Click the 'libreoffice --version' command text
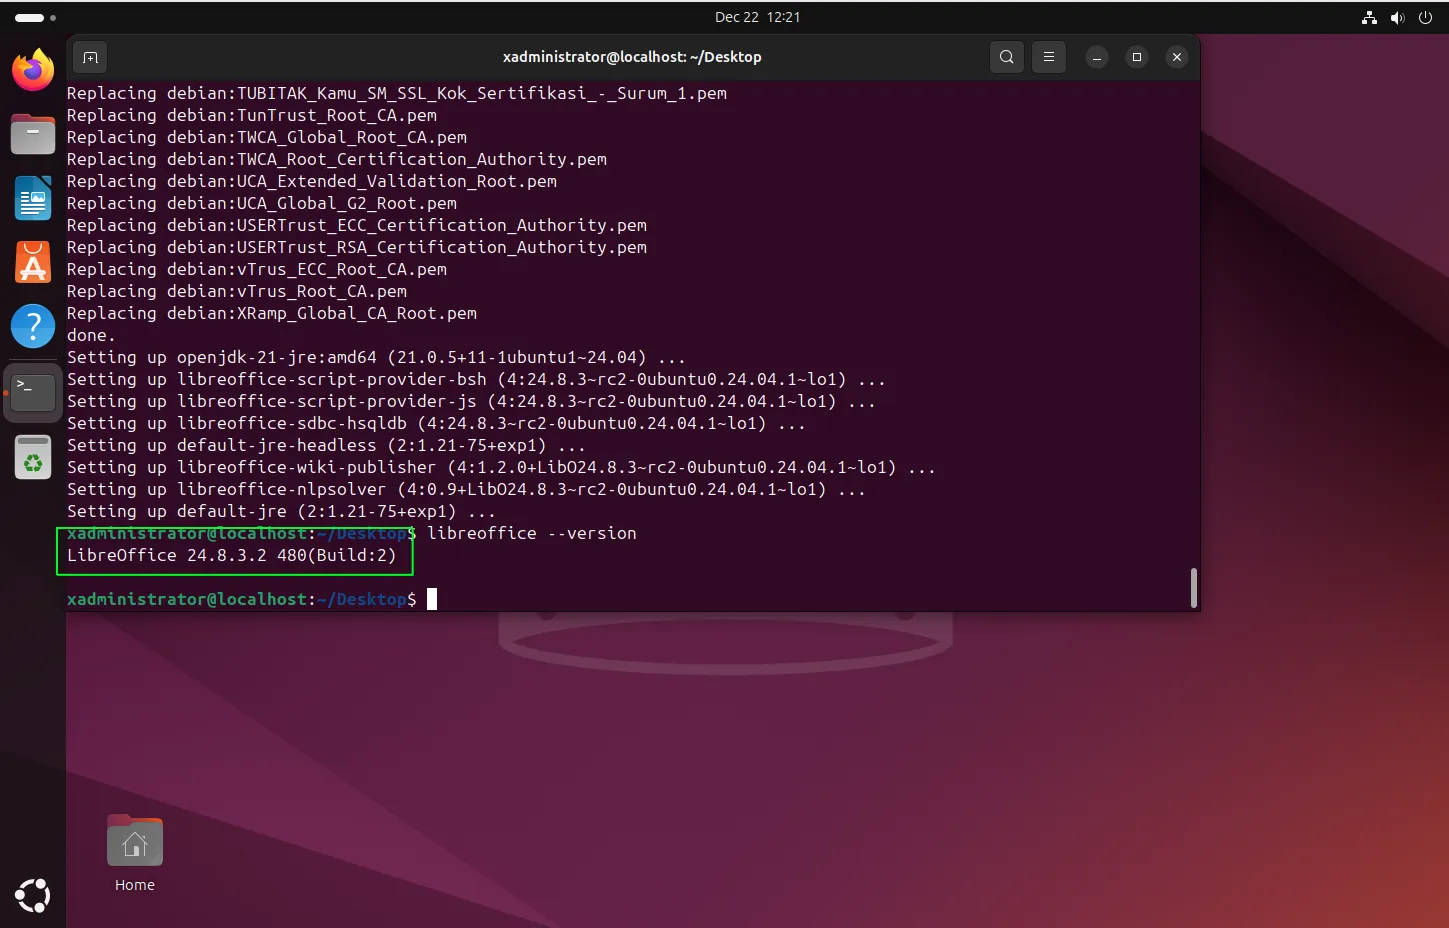 pyautogui.click(x=532, y=533)
